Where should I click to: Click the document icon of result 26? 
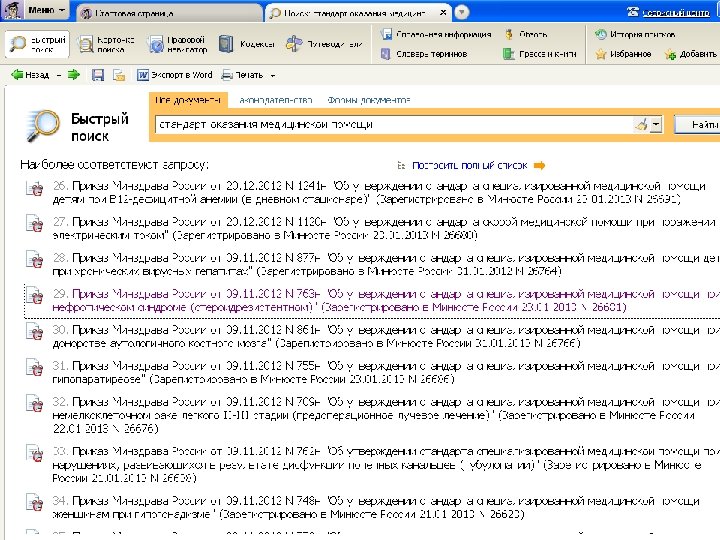(x=34, y=188)
